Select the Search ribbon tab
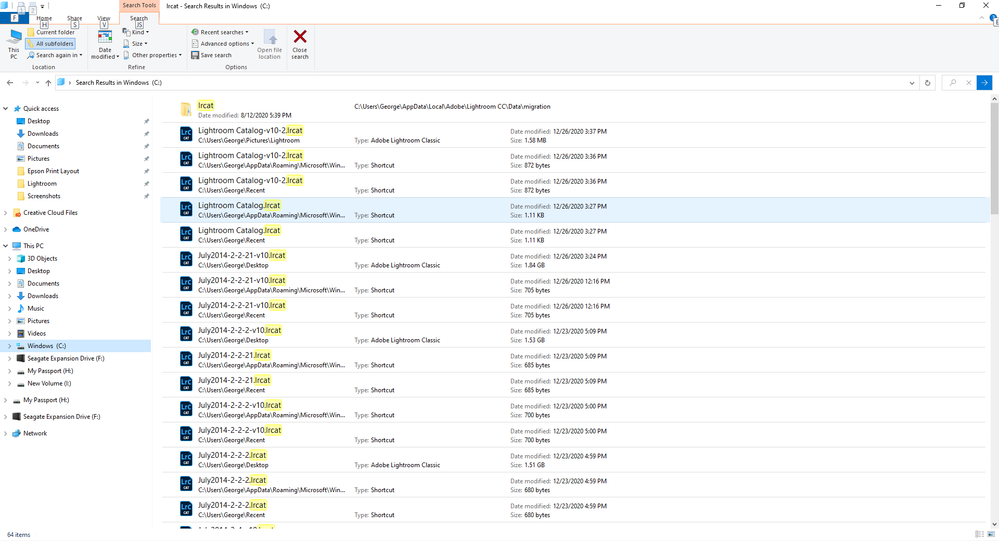 [139, 18]
